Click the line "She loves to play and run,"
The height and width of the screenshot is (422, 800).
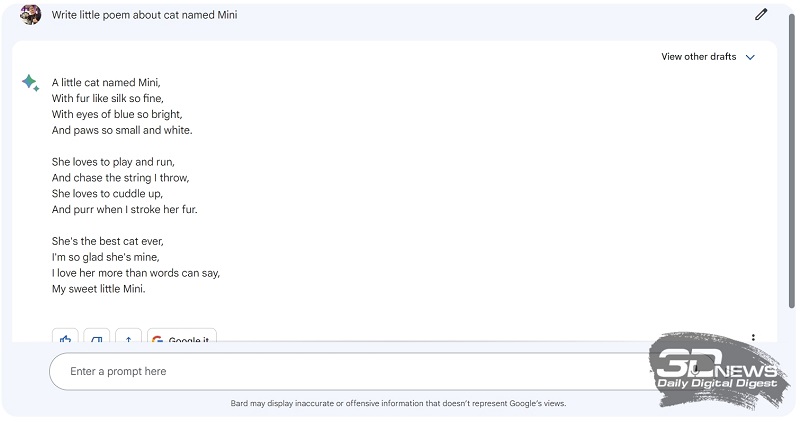(113, 162)
